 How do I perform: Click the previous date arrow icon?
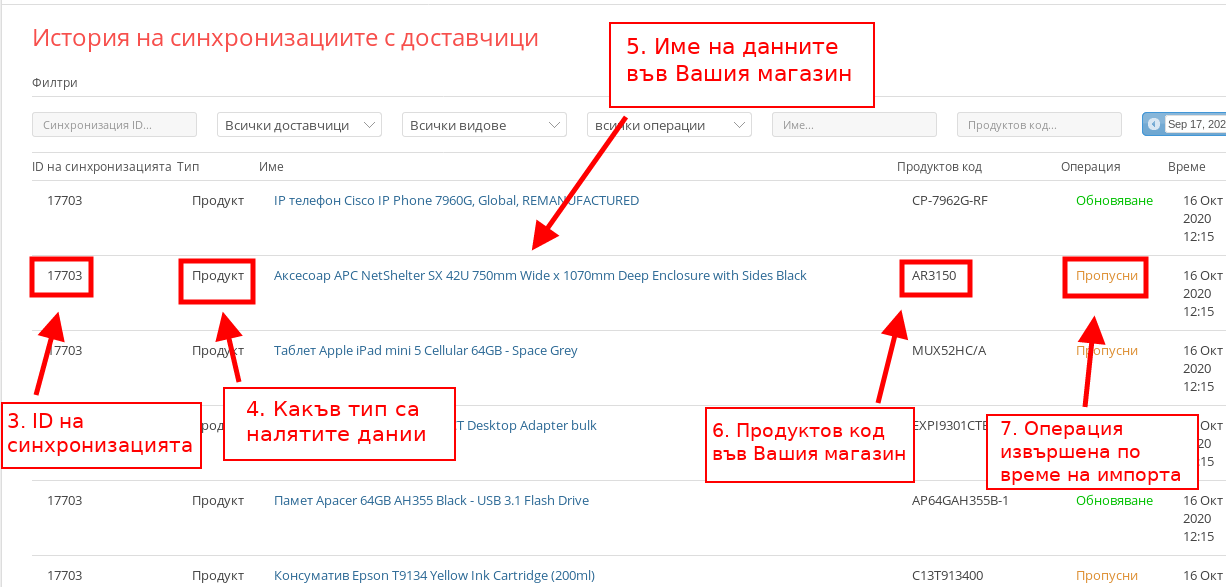(x=1154, y=124)
